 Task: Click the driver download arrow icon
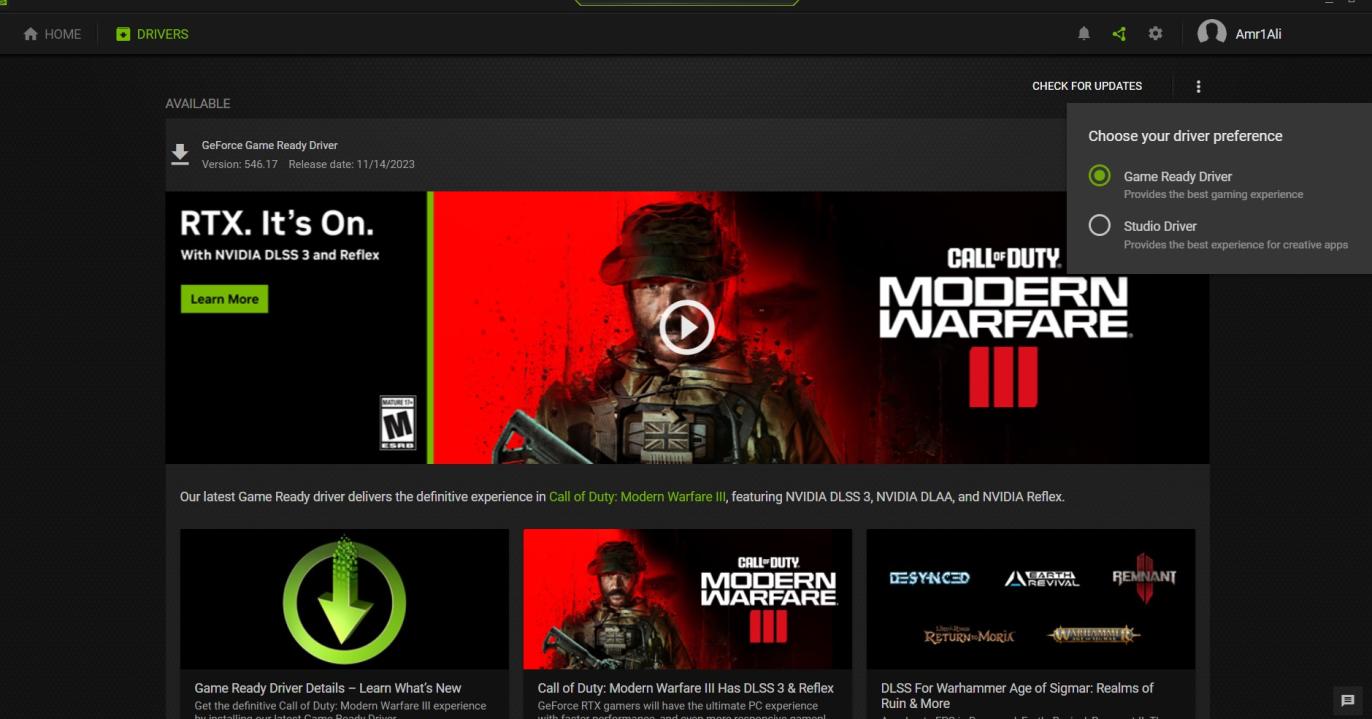coord(180,154)
